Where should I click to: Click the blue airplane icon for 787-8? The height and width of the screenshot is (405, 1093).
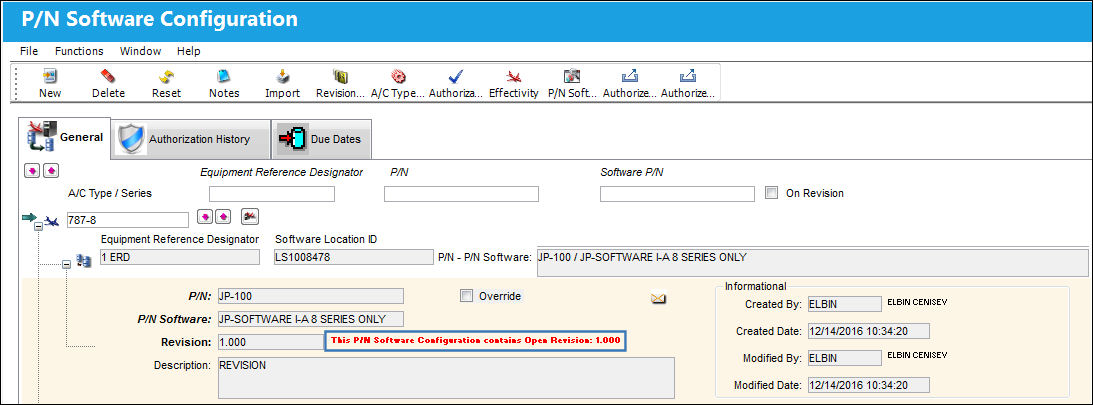click(51, 221)
